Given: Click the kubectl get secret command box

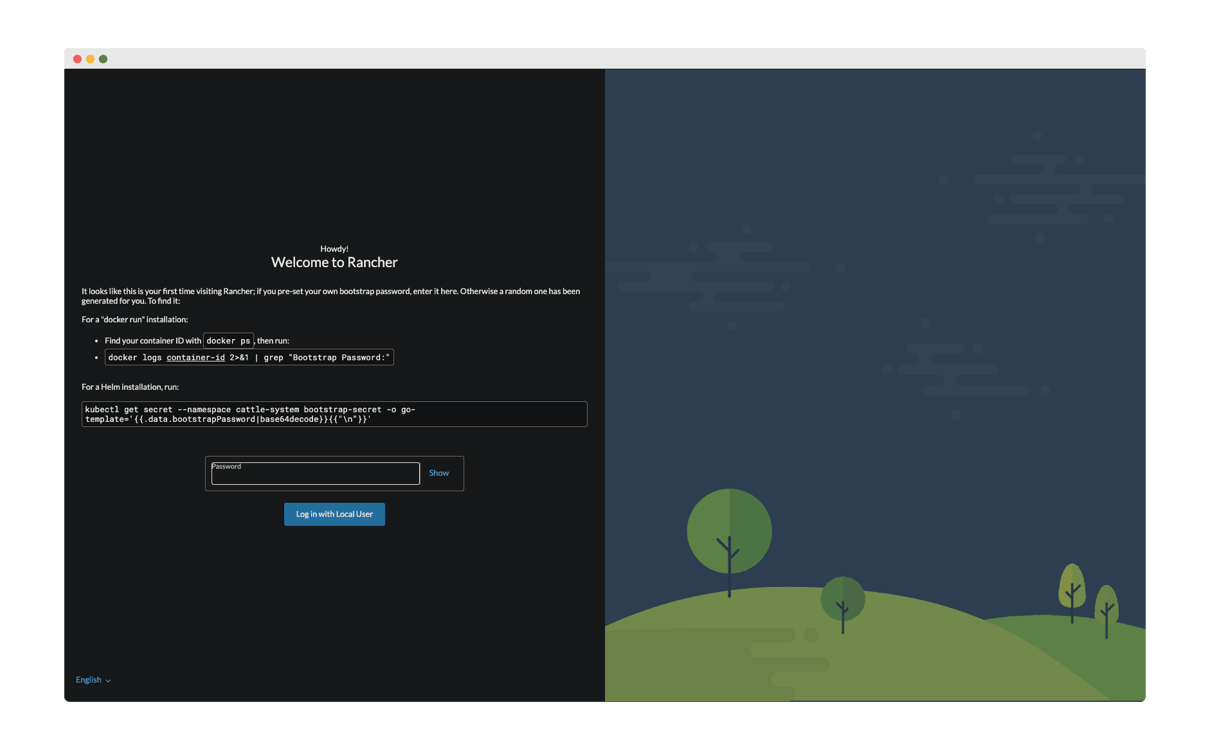Looking at the screenshot, I should click(x=334, y=414).
